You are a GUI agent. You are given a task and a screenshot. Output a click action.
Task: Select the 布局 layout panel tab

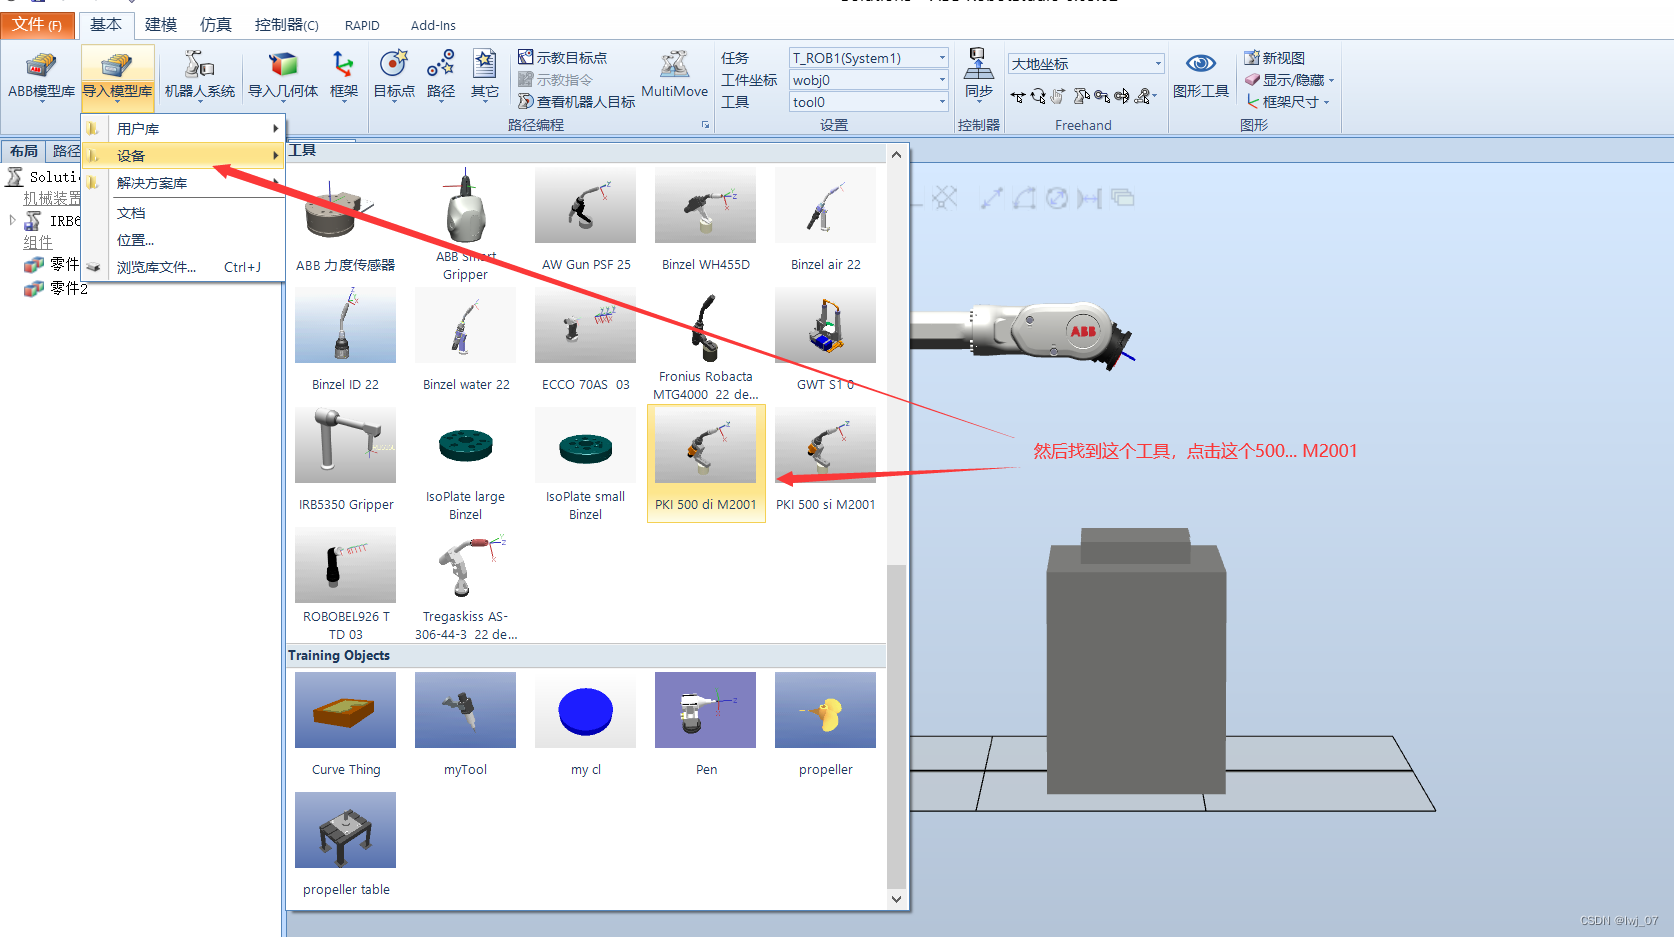pyautogui.click(x=24, y=151)
